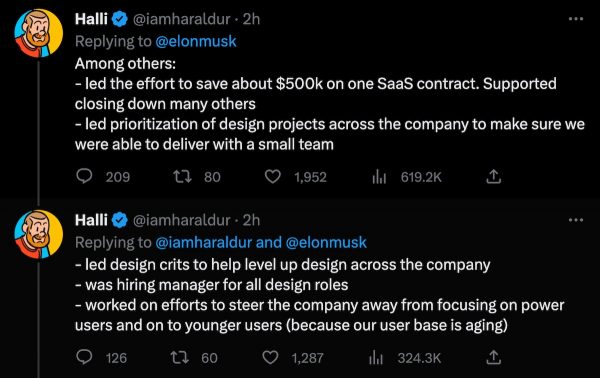
Task: Open Halli's display name on first tweet
Action: tap(91, 19)
